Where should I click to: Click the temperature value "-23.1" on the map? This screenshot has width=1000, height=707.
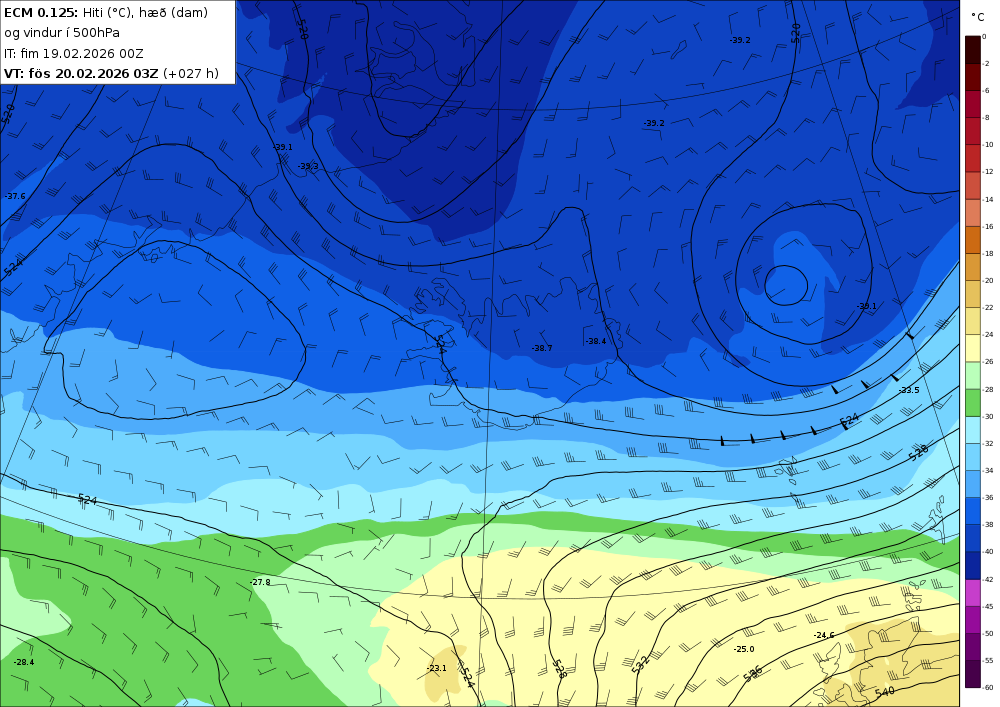(x=437, y=668)
